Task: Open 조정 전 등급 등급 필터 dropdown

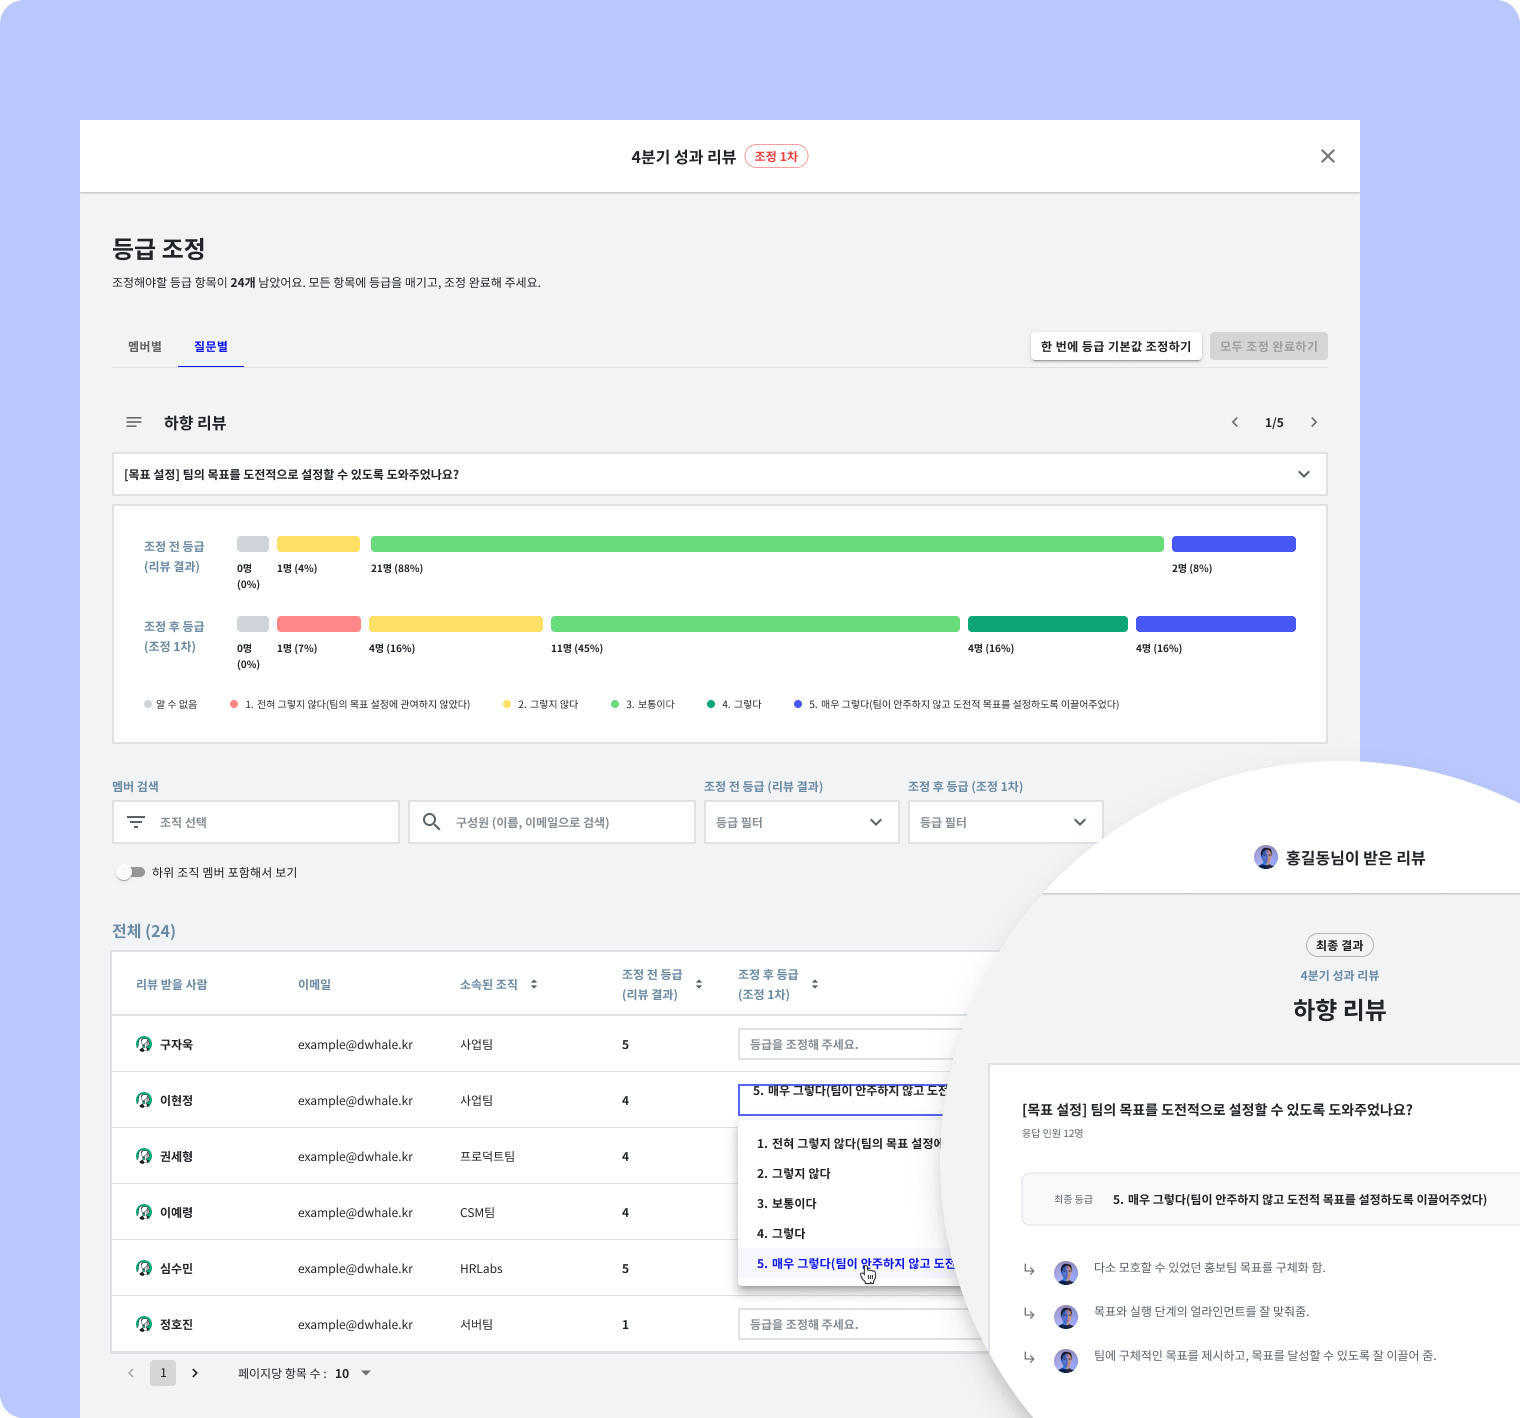Action: tap(801, 822)
